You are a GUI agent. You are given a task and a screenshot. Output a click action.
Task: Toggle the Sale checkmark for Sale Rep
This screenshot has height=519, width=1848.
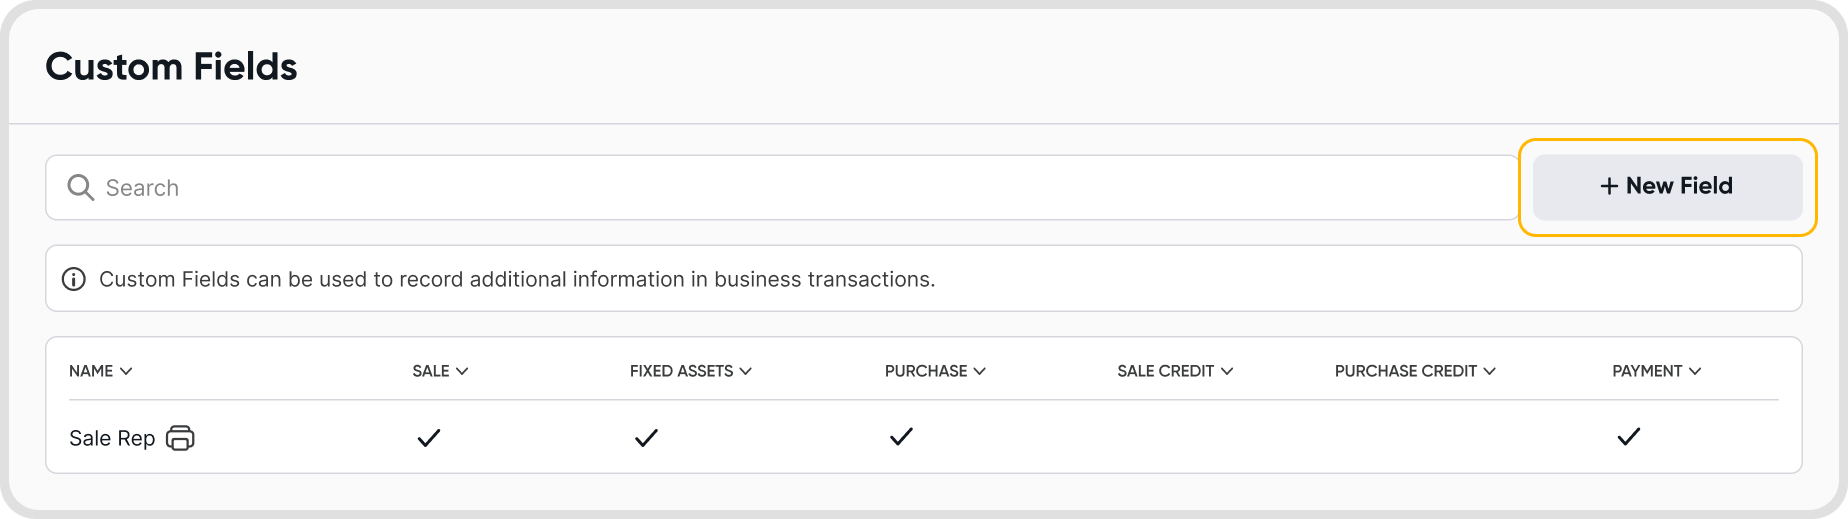coord(429,438)
